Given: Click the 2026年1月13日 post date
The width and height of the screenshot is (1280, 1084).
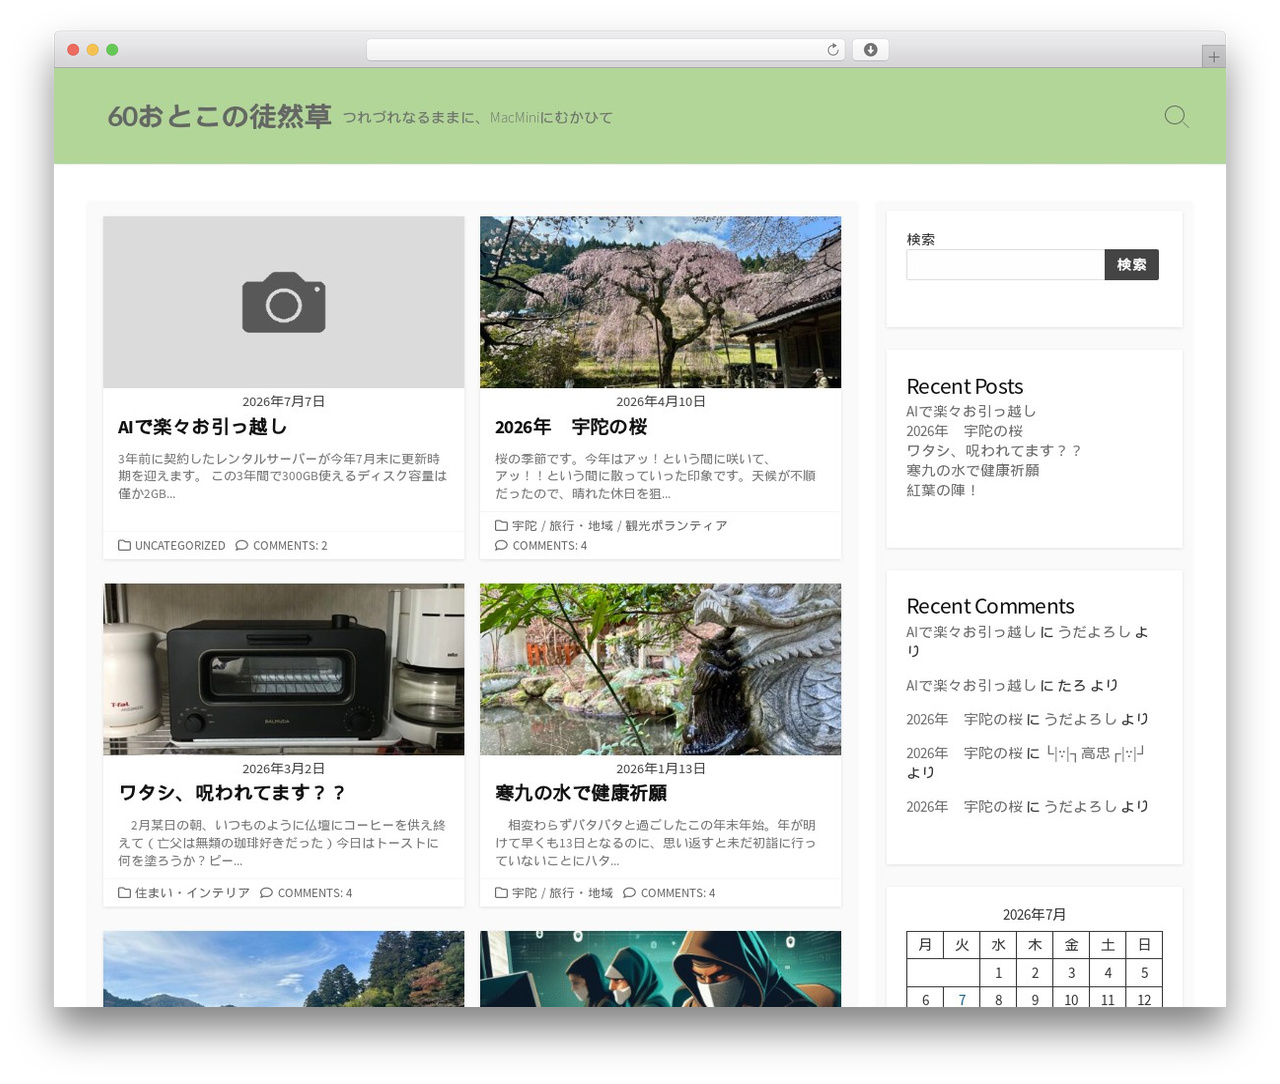Looking at the screenshot, I should pos(660,769).
